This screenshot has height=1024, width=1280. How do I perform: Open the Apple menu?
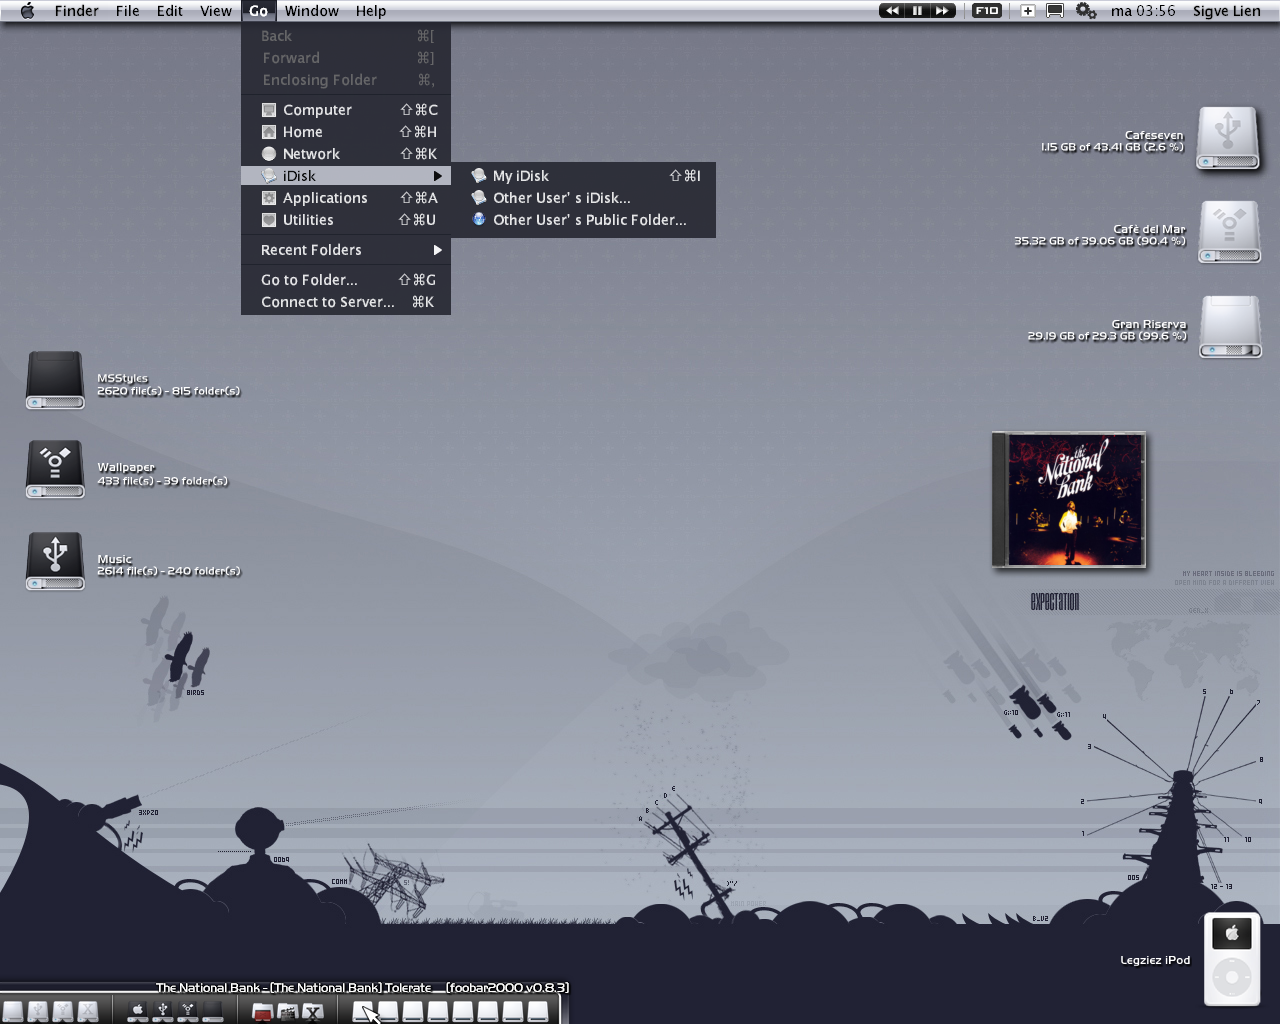[x=27, y=11]
